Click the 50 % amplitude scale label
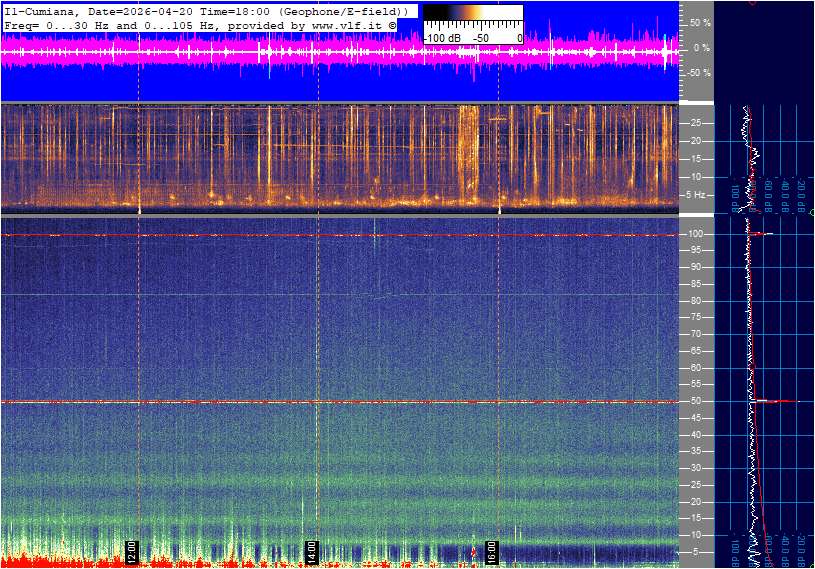This screenshot has height=569, width=815. coord(699,22)
